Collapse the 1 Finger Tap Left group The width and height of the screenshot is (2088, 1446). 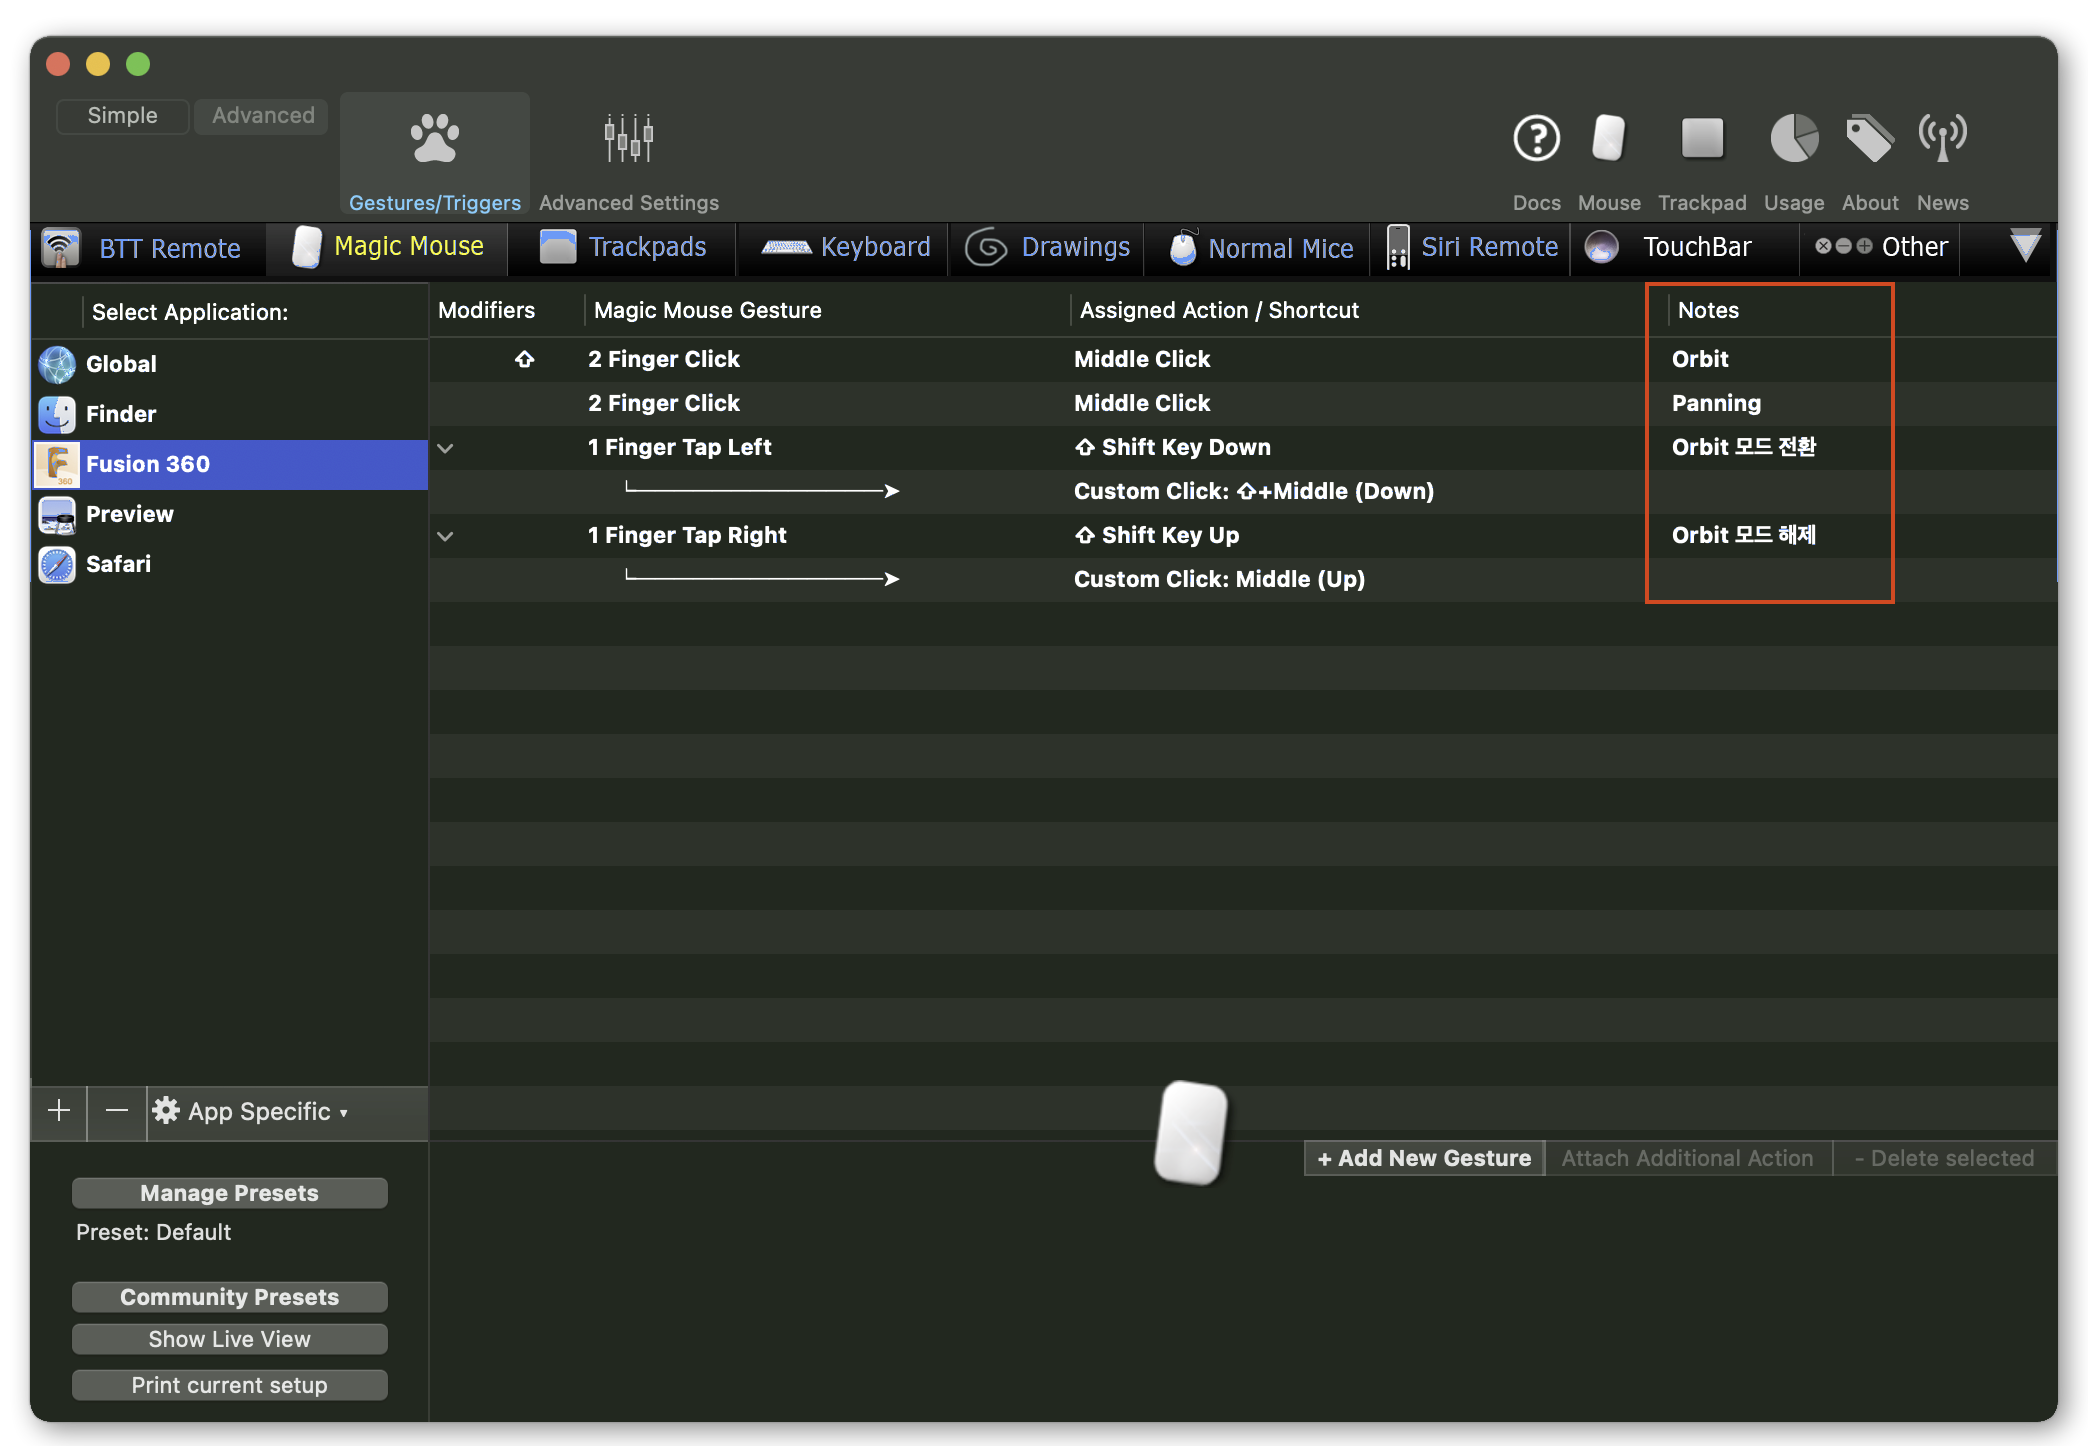446,448
